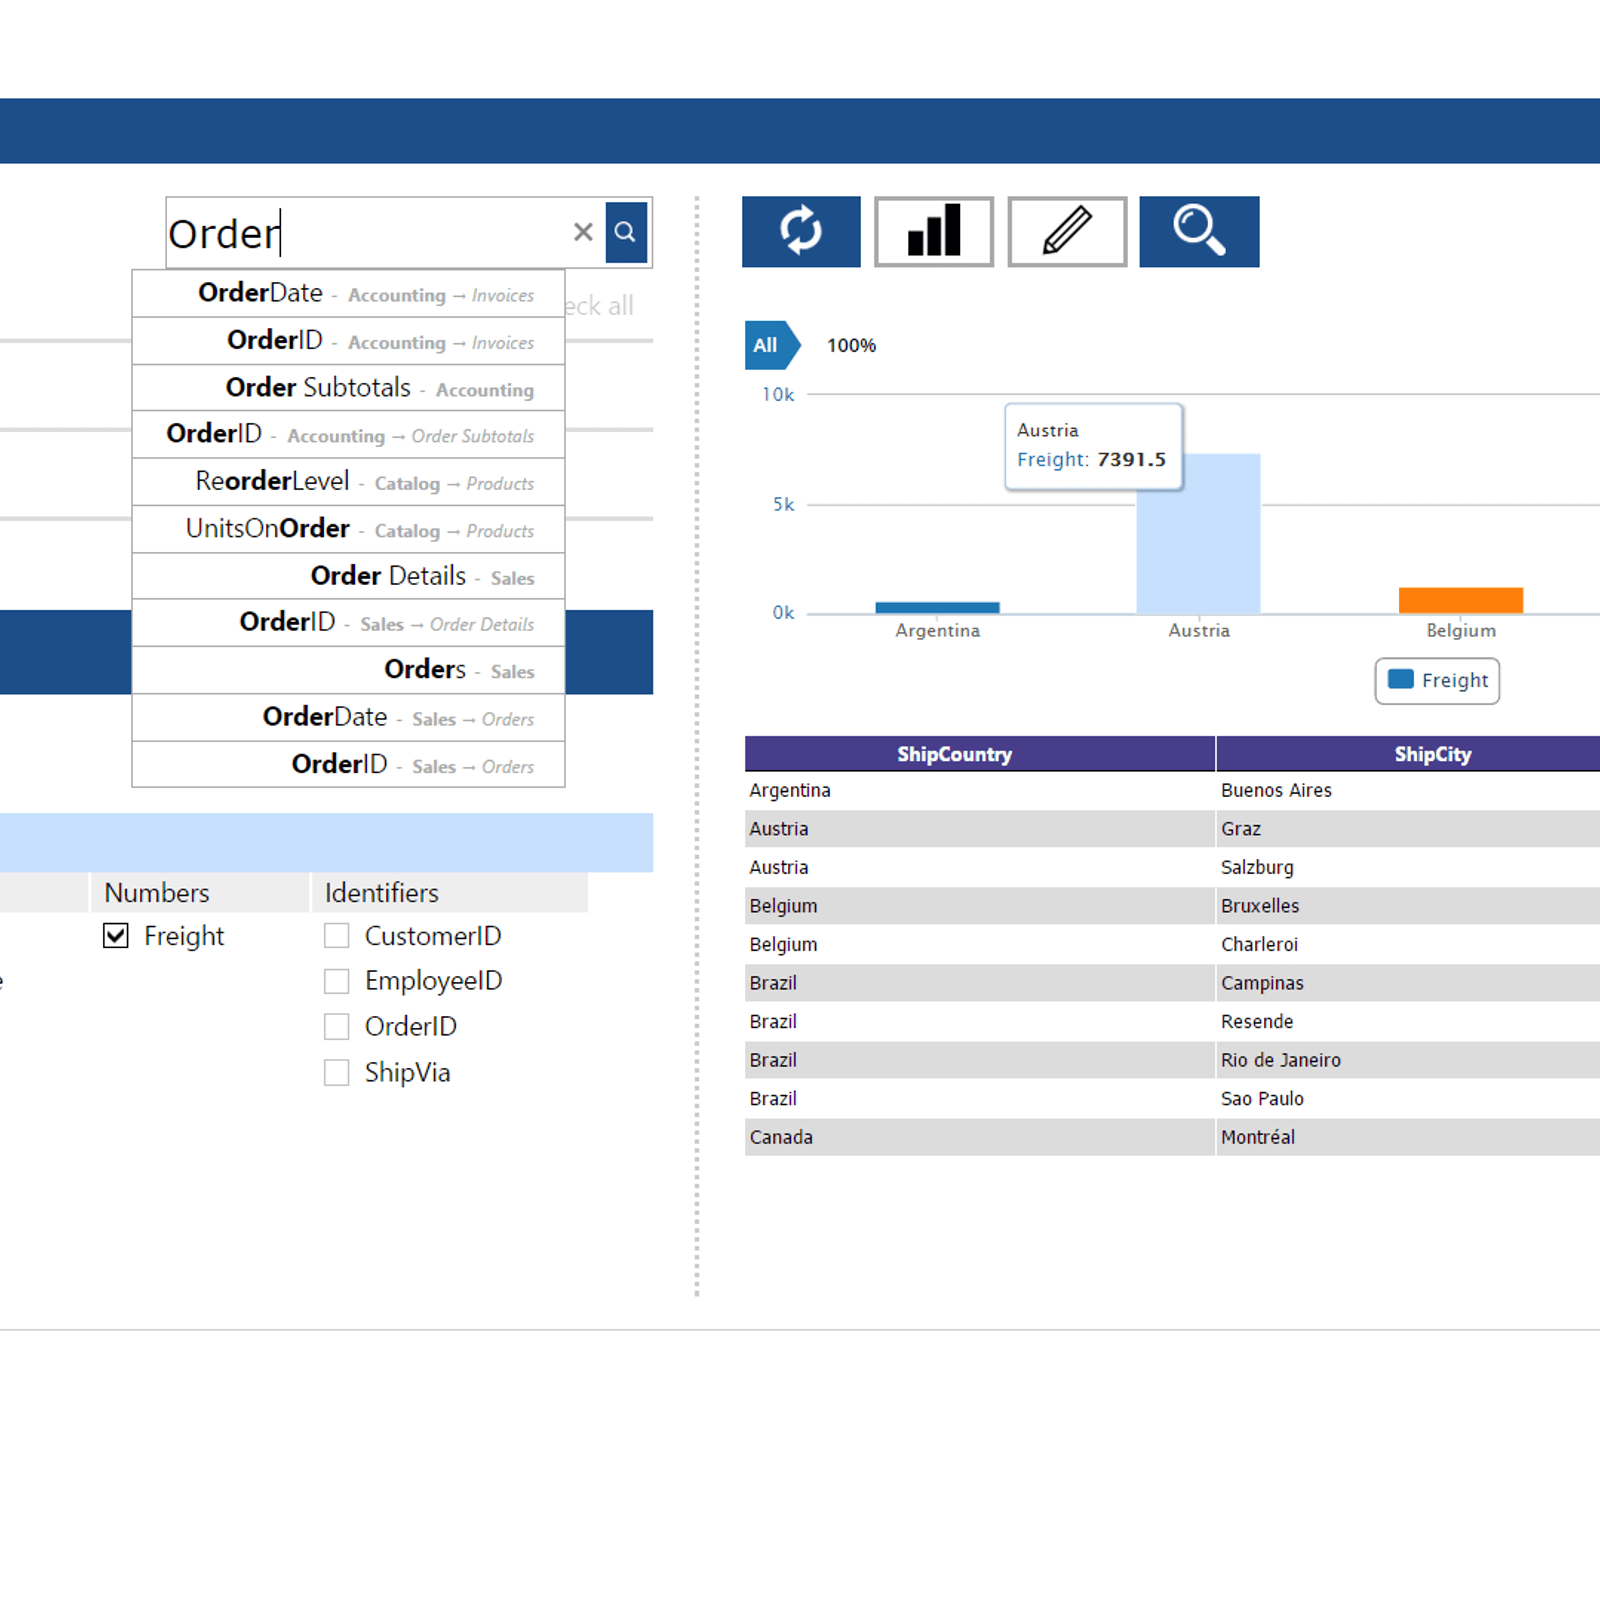Click the All breadcrumb arrow
Viewport: 1600px width, 1600px height.
[x=772, y=345]
